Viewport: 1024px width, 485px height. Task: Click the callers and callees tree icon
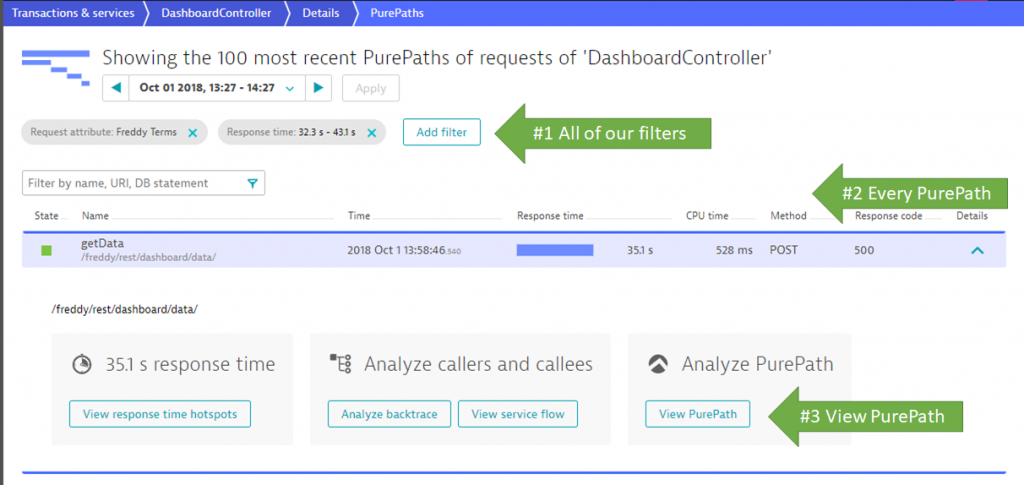click(340, 364)
